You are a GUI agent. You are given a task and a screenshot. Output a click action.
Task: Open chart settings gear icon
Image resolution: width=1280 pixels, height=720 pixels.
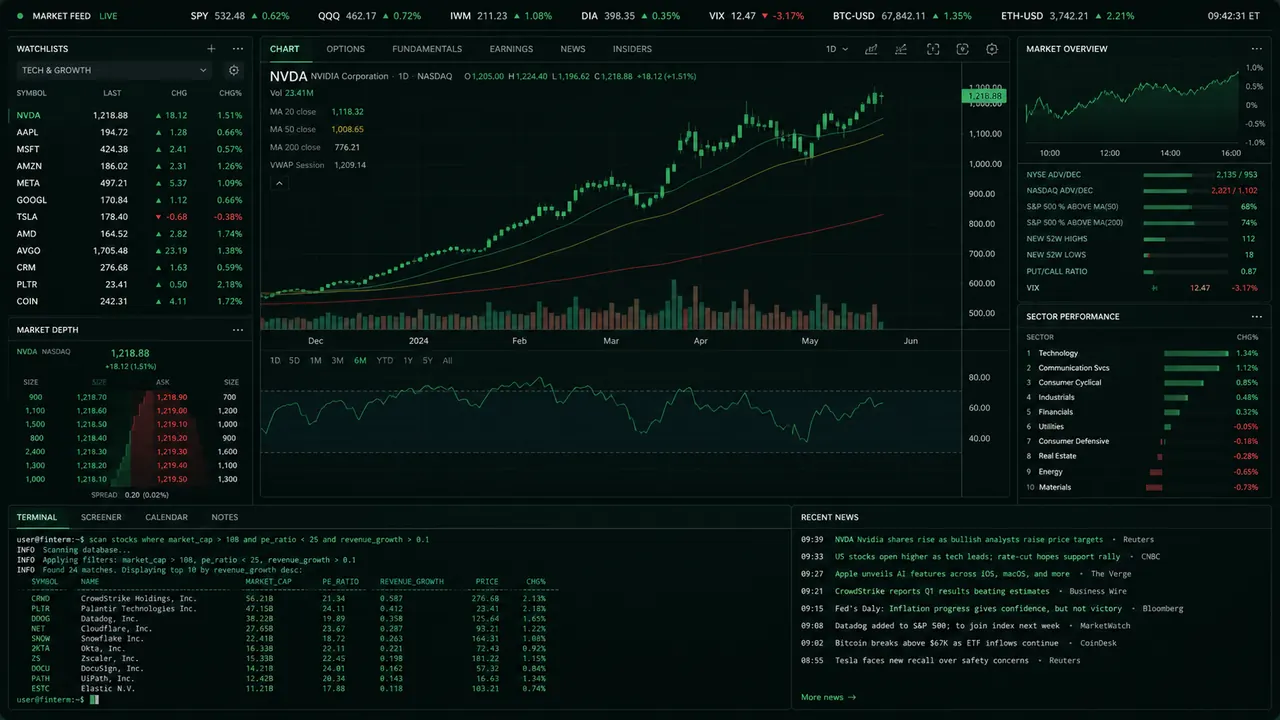pyautogui.click(x=992, y=49)
